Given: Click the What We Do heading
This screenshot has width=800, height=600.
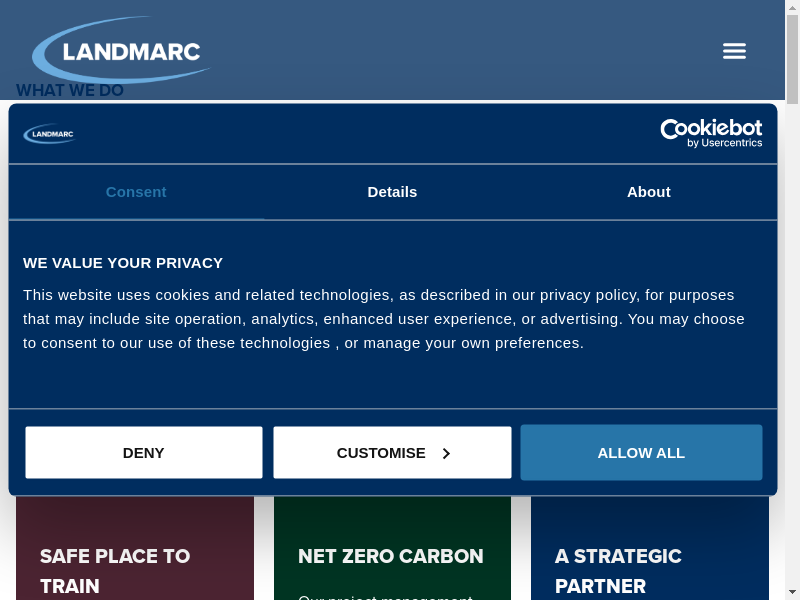Looking at the screenshot, I should click(70, 91).
